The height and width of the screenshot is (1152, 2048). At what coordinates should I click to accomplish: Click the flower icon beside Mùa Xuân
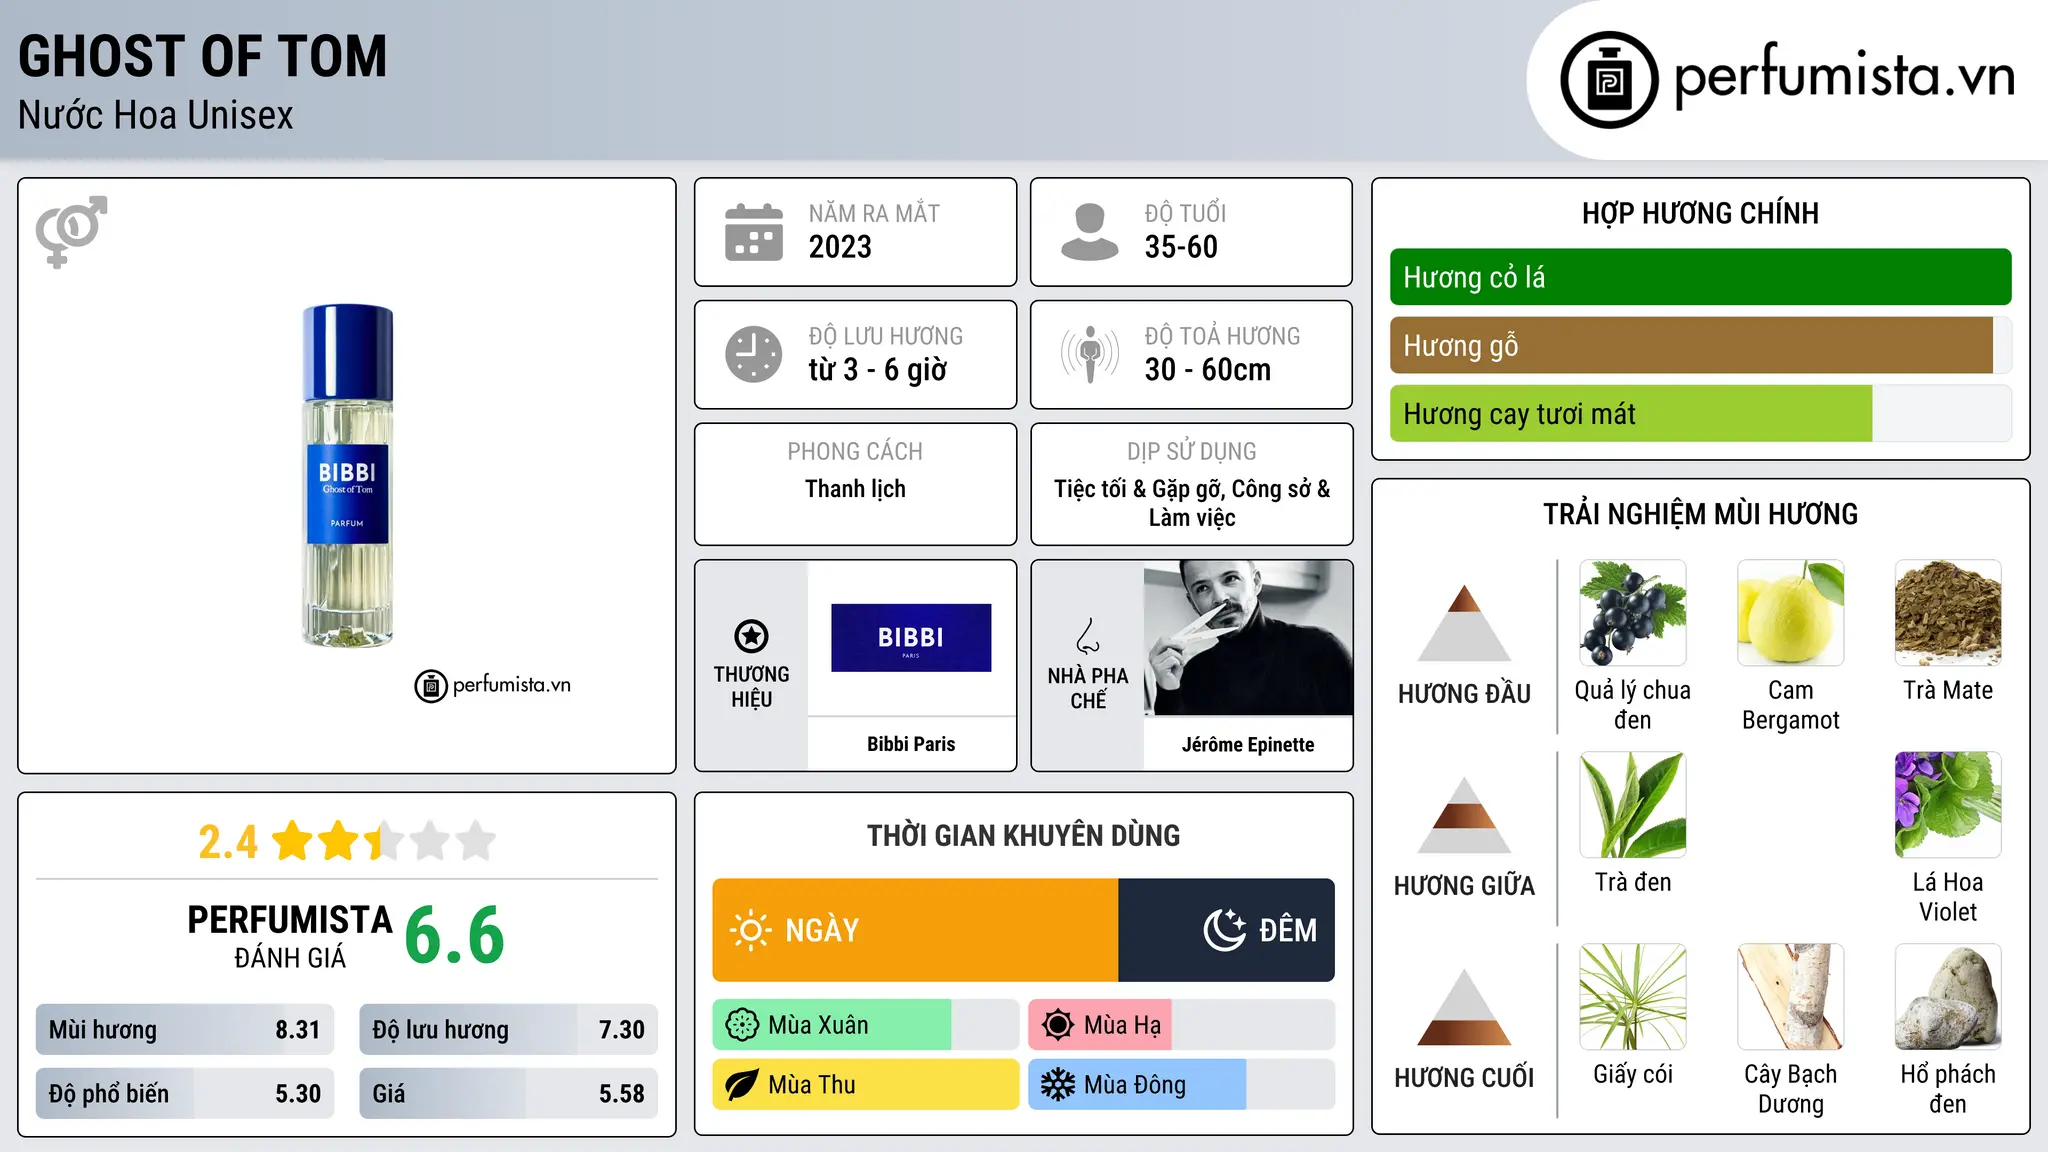coord(742,1025)
